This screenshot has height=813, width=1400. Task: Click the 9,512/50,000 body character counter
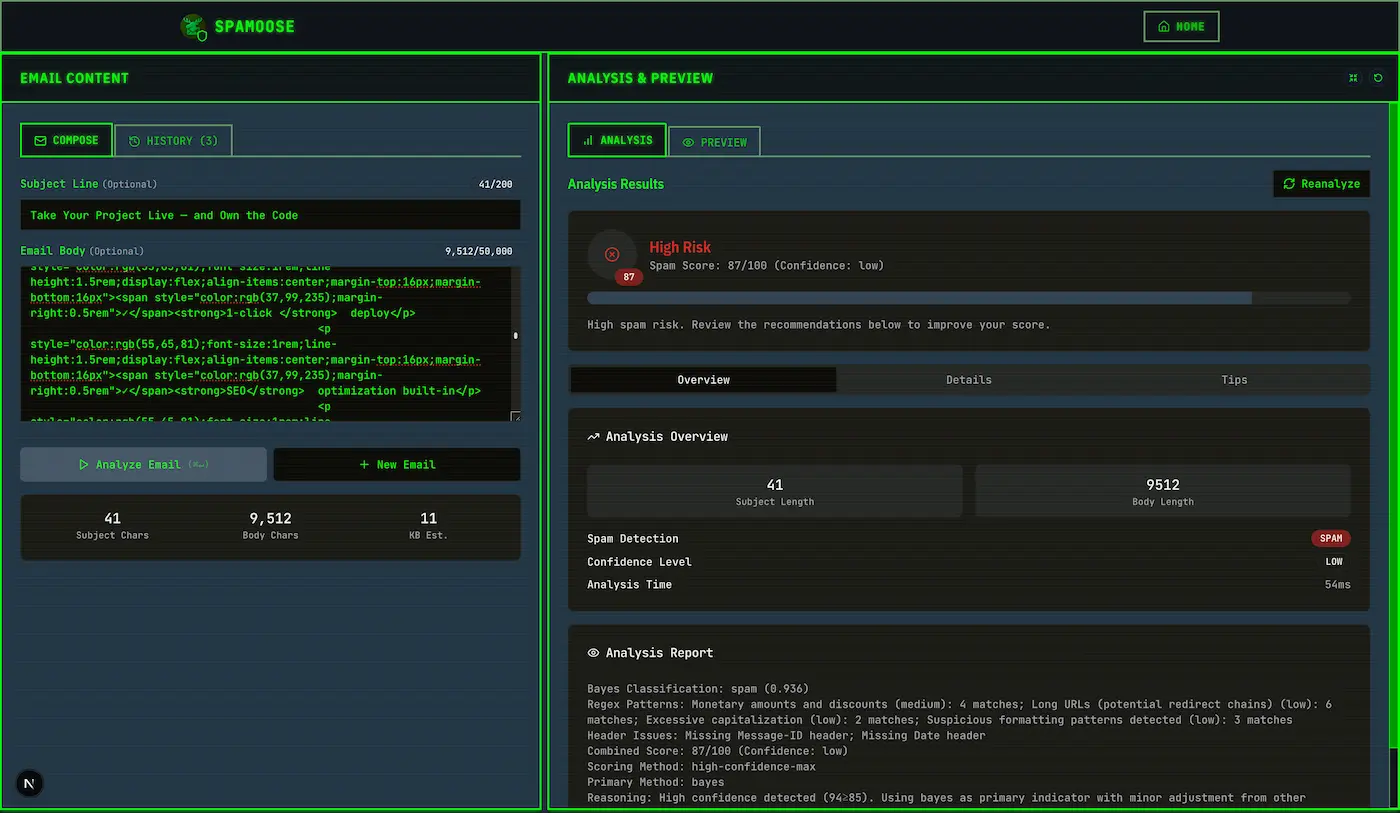479,251
